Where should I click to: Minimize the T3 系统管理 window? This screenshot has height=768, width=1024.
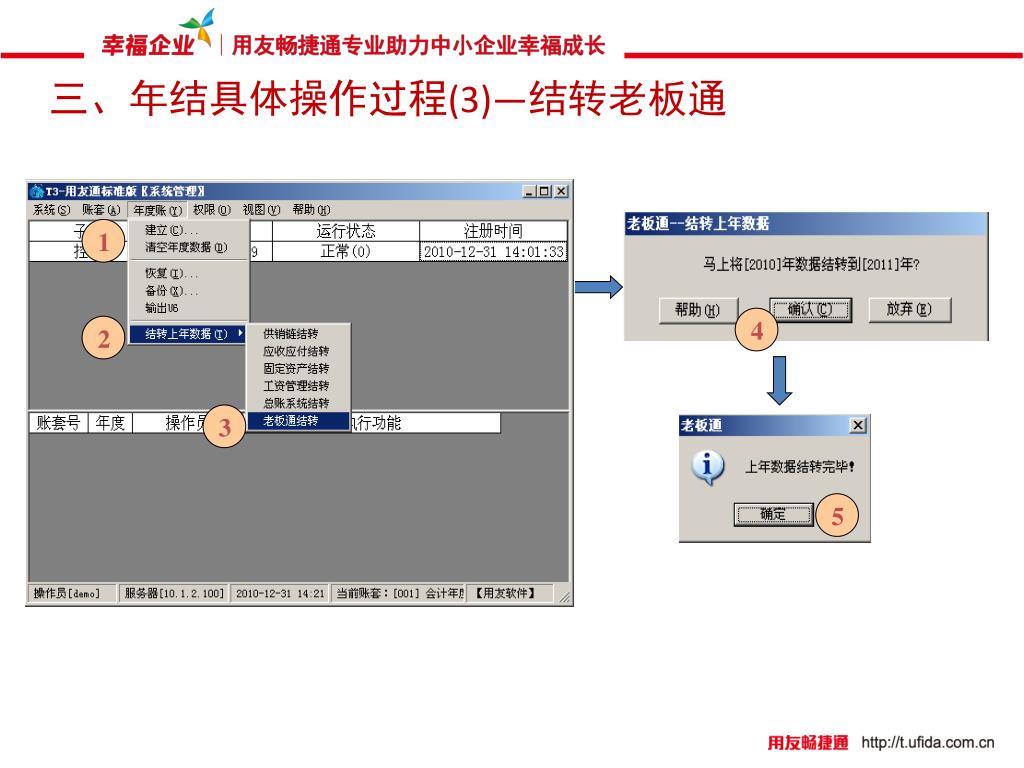pyautogui.click(x=530, y=191)
